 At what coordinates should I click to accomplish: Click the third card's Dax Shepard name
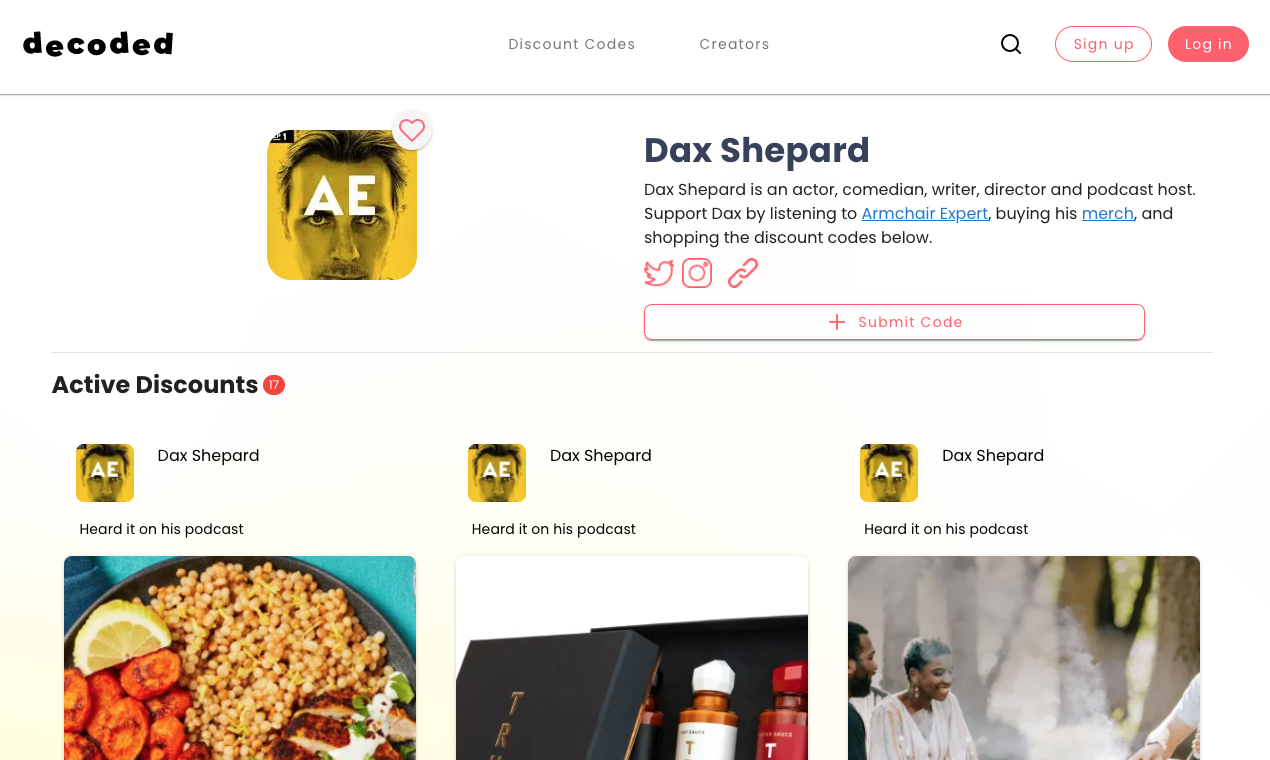point(993,456)
